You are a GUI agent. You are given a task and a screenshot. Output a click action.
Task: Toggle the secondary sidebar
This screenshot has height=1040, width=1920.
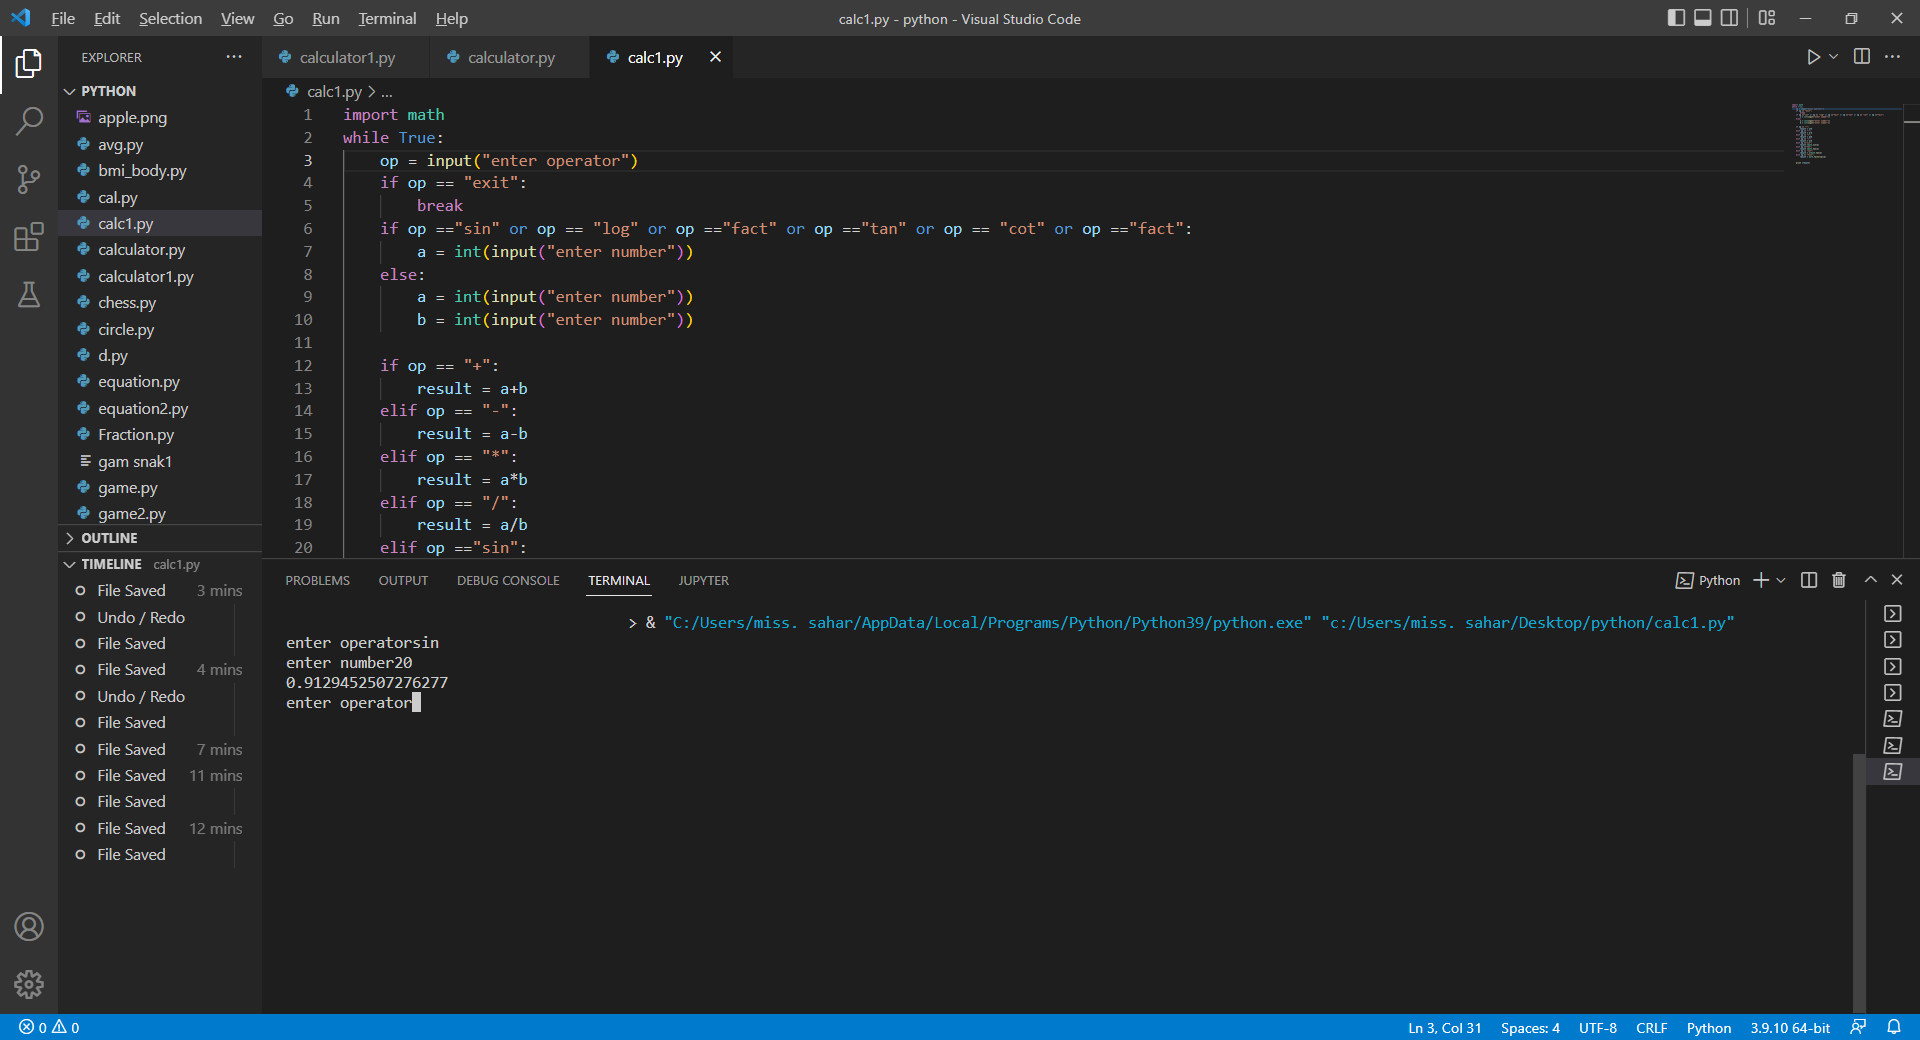click(1729, 18)
